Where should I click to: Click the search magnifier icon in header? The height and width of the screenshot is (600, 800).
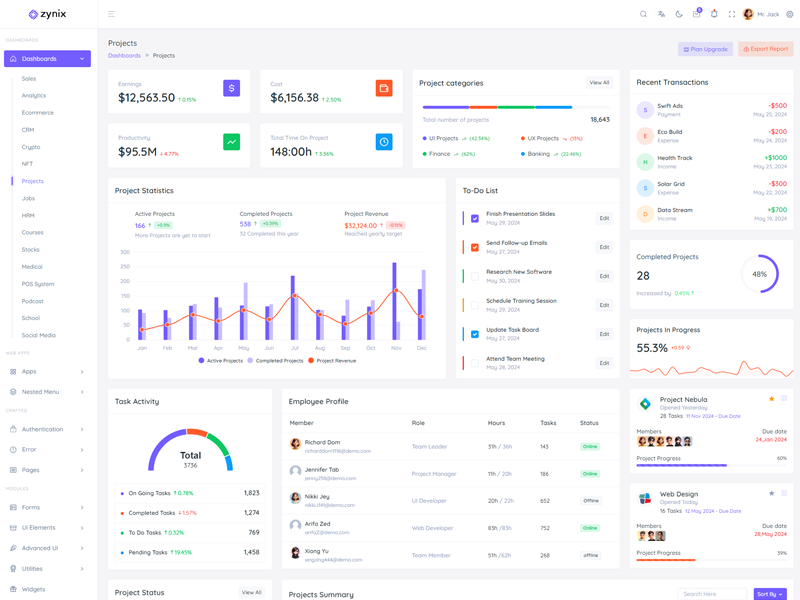pos(643,14)
